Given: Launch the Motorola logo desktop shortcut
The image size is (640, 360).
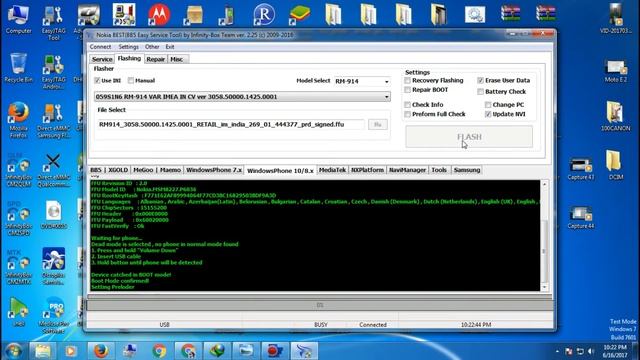Looking at the screenshot, I should point(159,15).
